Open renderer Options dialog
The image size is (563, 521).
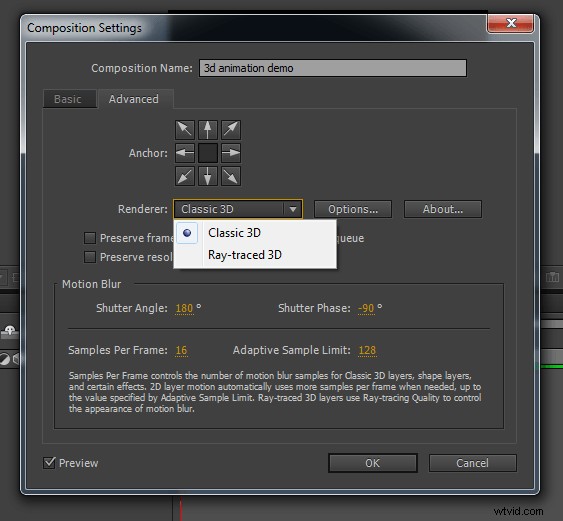[353, 209]
